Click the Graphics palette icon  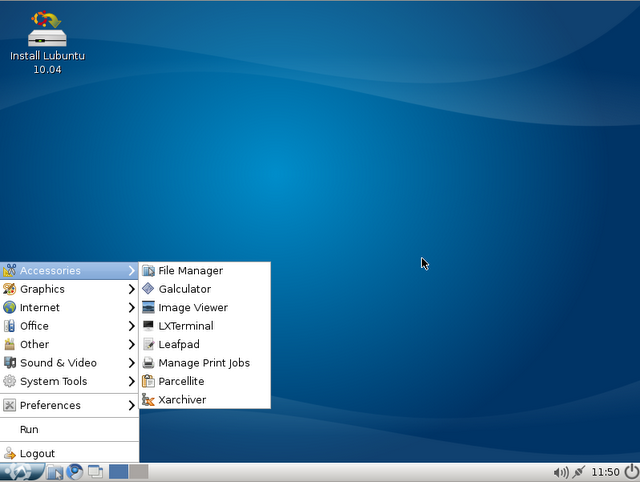click(x=9, y=289)
